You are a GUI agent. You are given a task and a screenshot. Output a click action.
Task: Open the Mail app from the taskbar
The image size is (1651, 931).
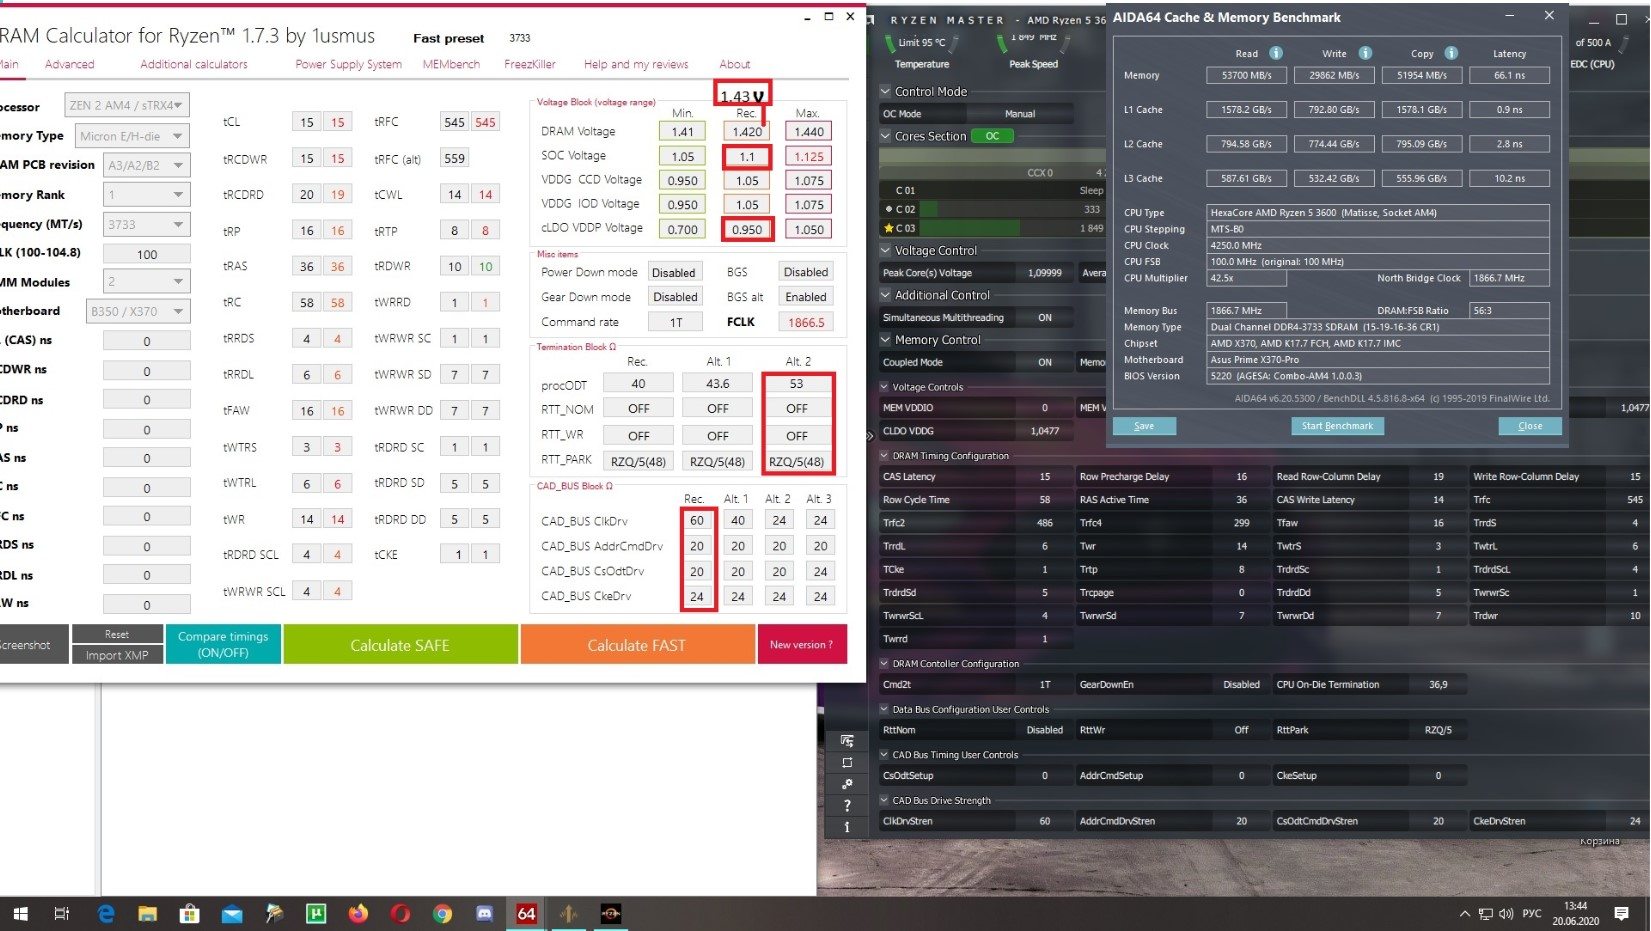232,913
